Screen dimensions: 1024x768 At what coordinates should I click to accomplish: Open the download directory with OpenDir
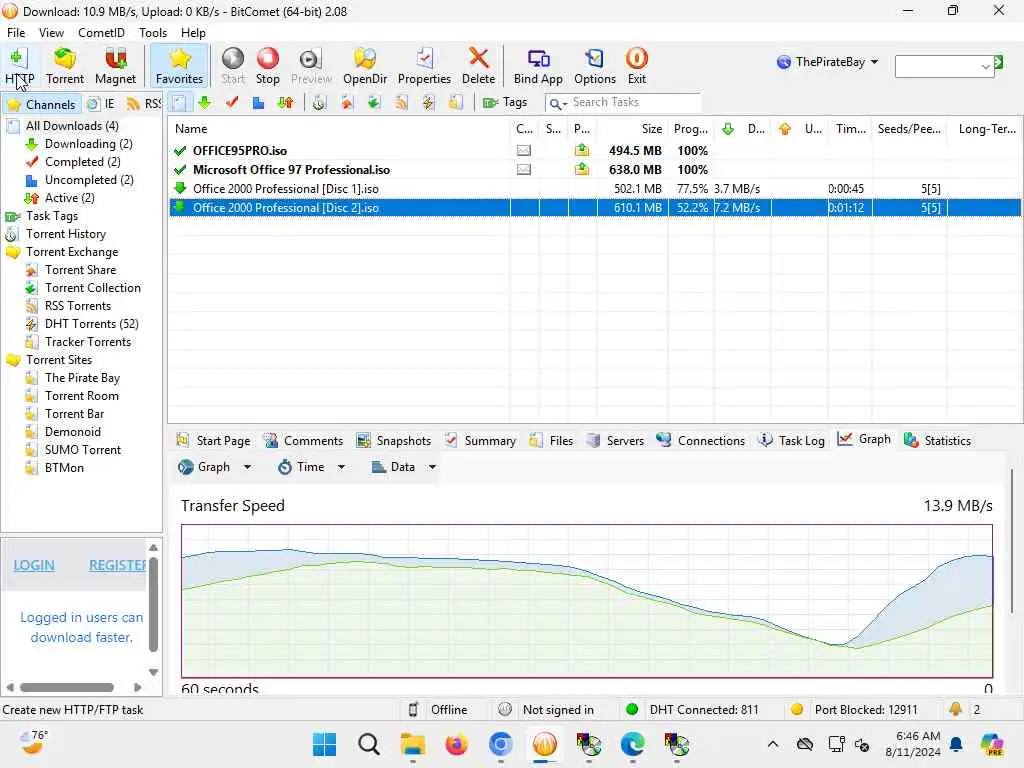364,66
